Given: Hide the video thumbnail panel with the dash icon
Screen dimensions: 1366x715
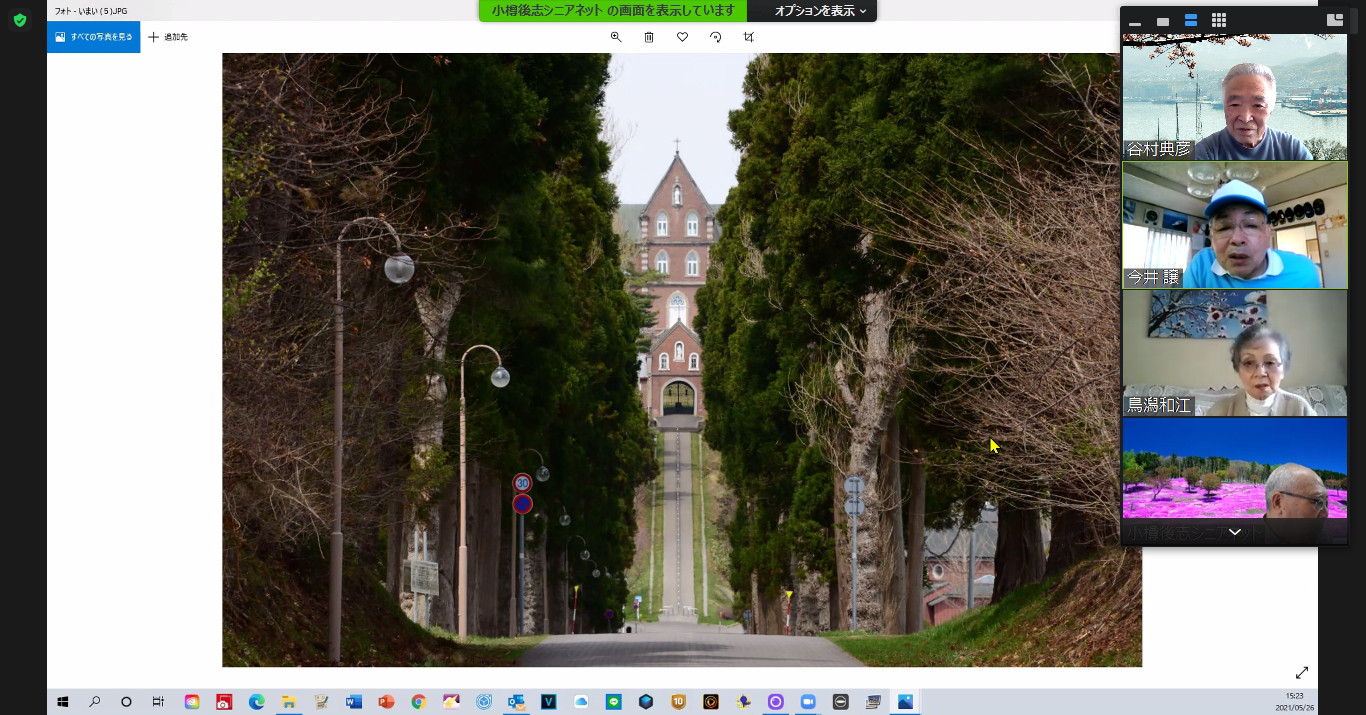Looking at the screenshot, I should tap(1135, 22).
